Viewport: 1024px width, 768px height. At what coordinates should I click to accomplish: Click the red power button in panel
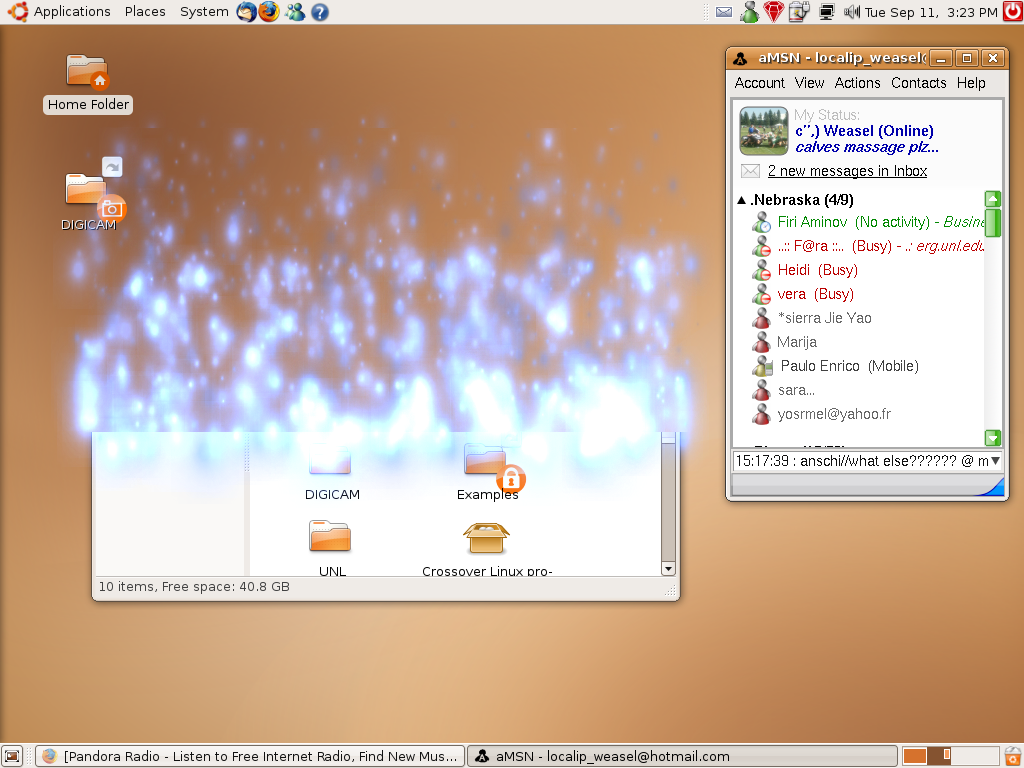click(x=1012, y=12)
